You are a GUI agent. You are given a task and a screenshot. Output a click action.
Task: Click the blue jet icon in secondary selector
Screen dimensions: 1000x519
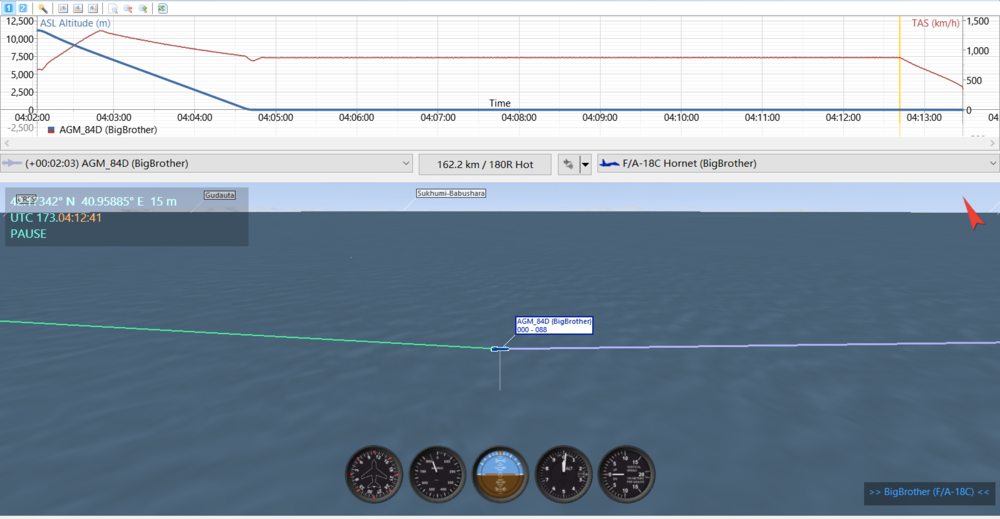click(610, 163)
